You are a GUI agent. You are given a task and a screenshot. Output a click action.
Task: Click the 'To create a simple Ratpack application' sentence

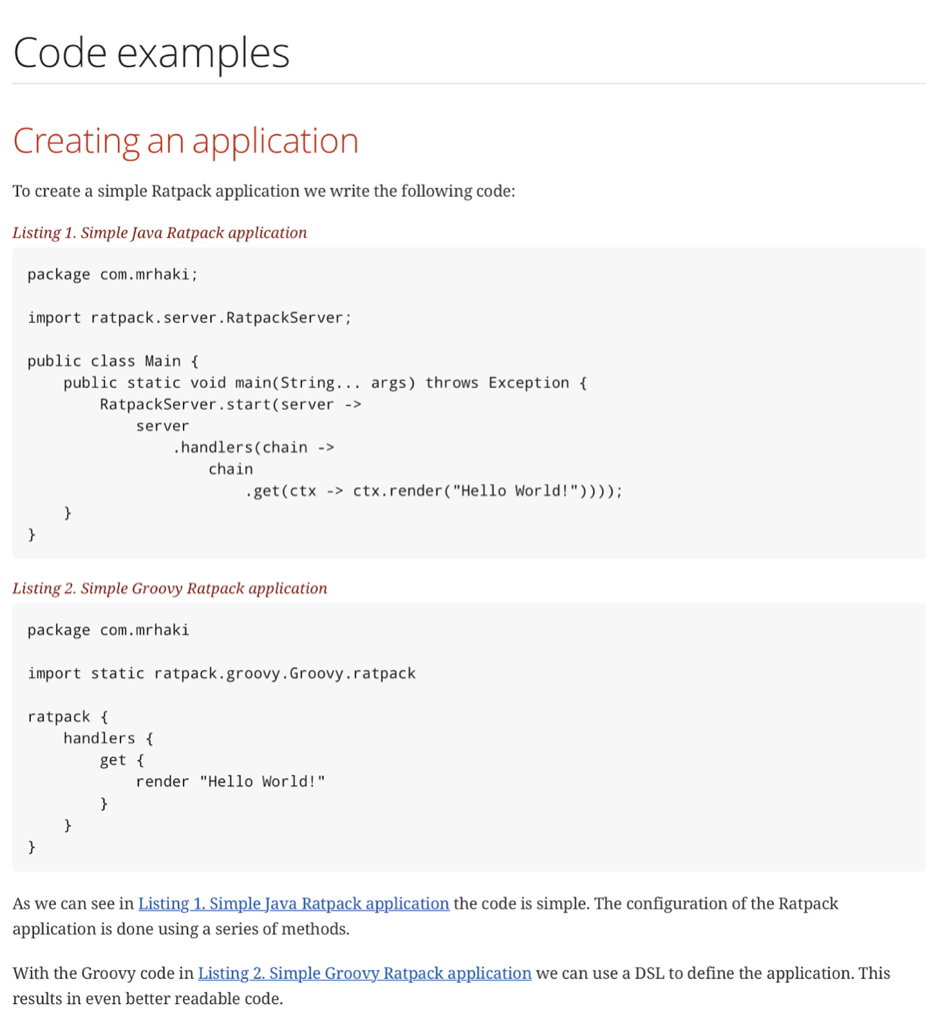coord(263,191)
